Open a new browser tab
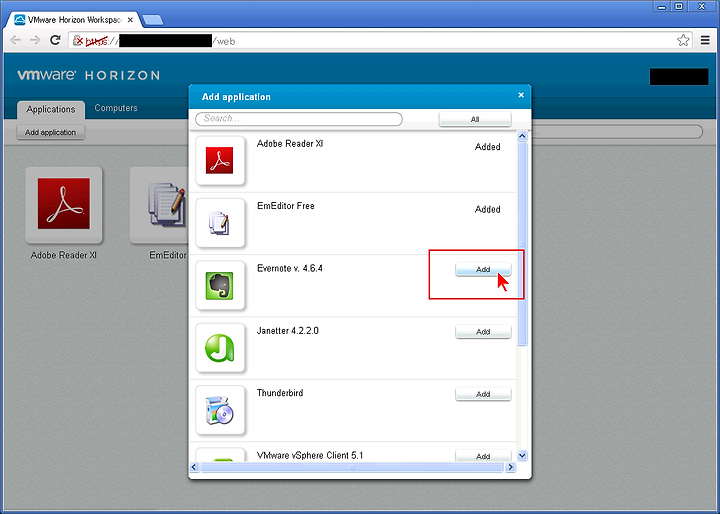This screenshot has width=720, height=514. (152, 20)
